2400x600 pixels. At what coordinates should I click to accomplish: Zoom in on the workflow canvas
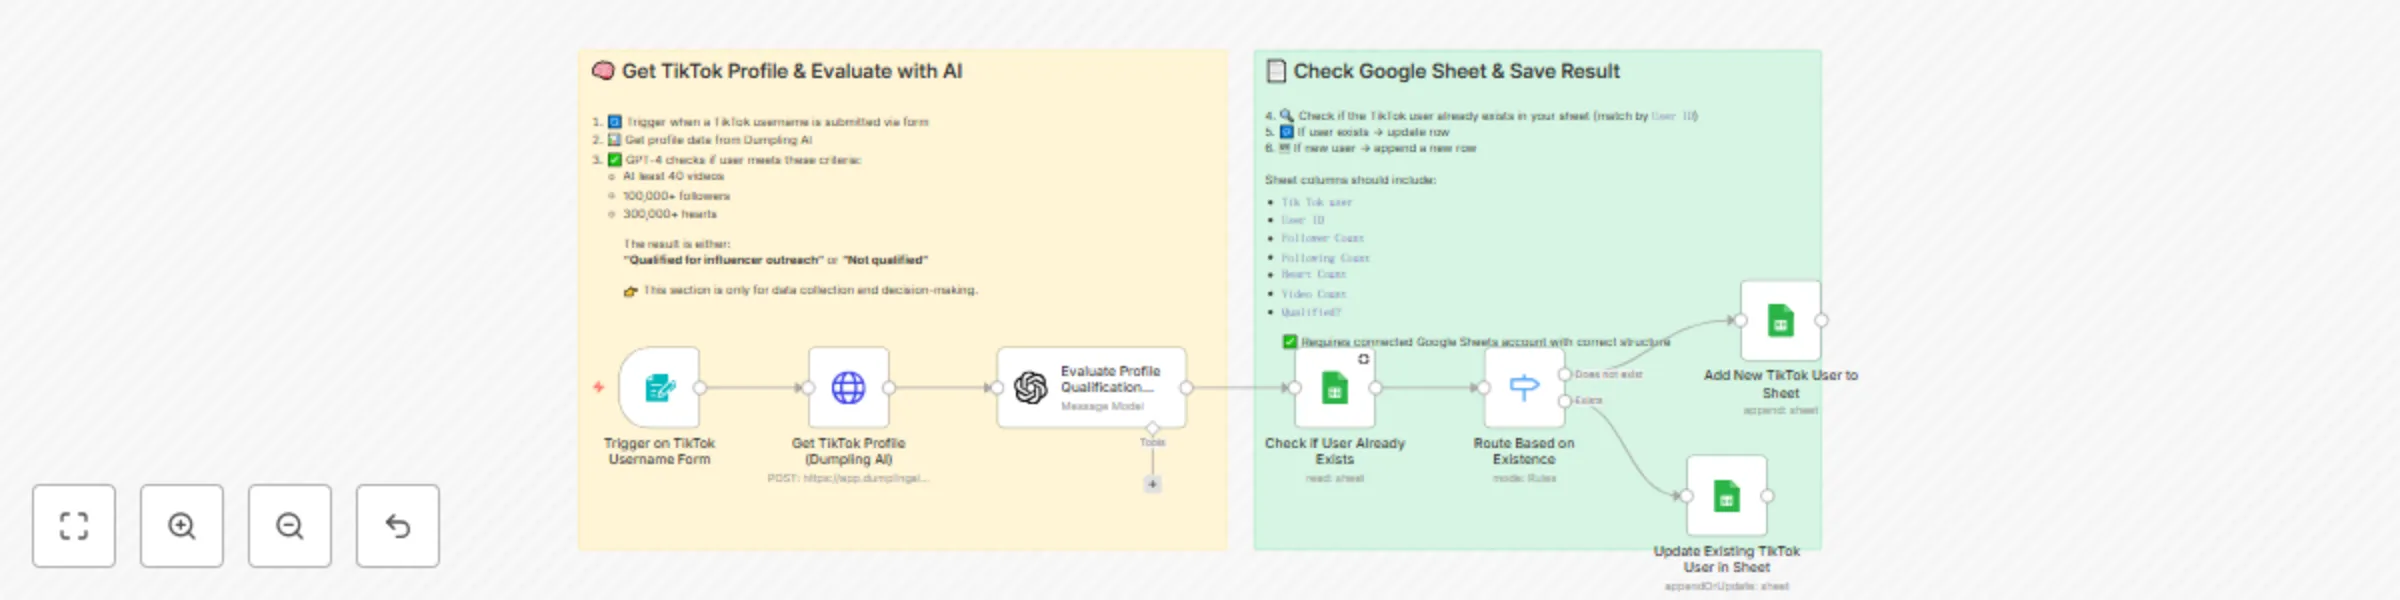(x=182, y=526)
